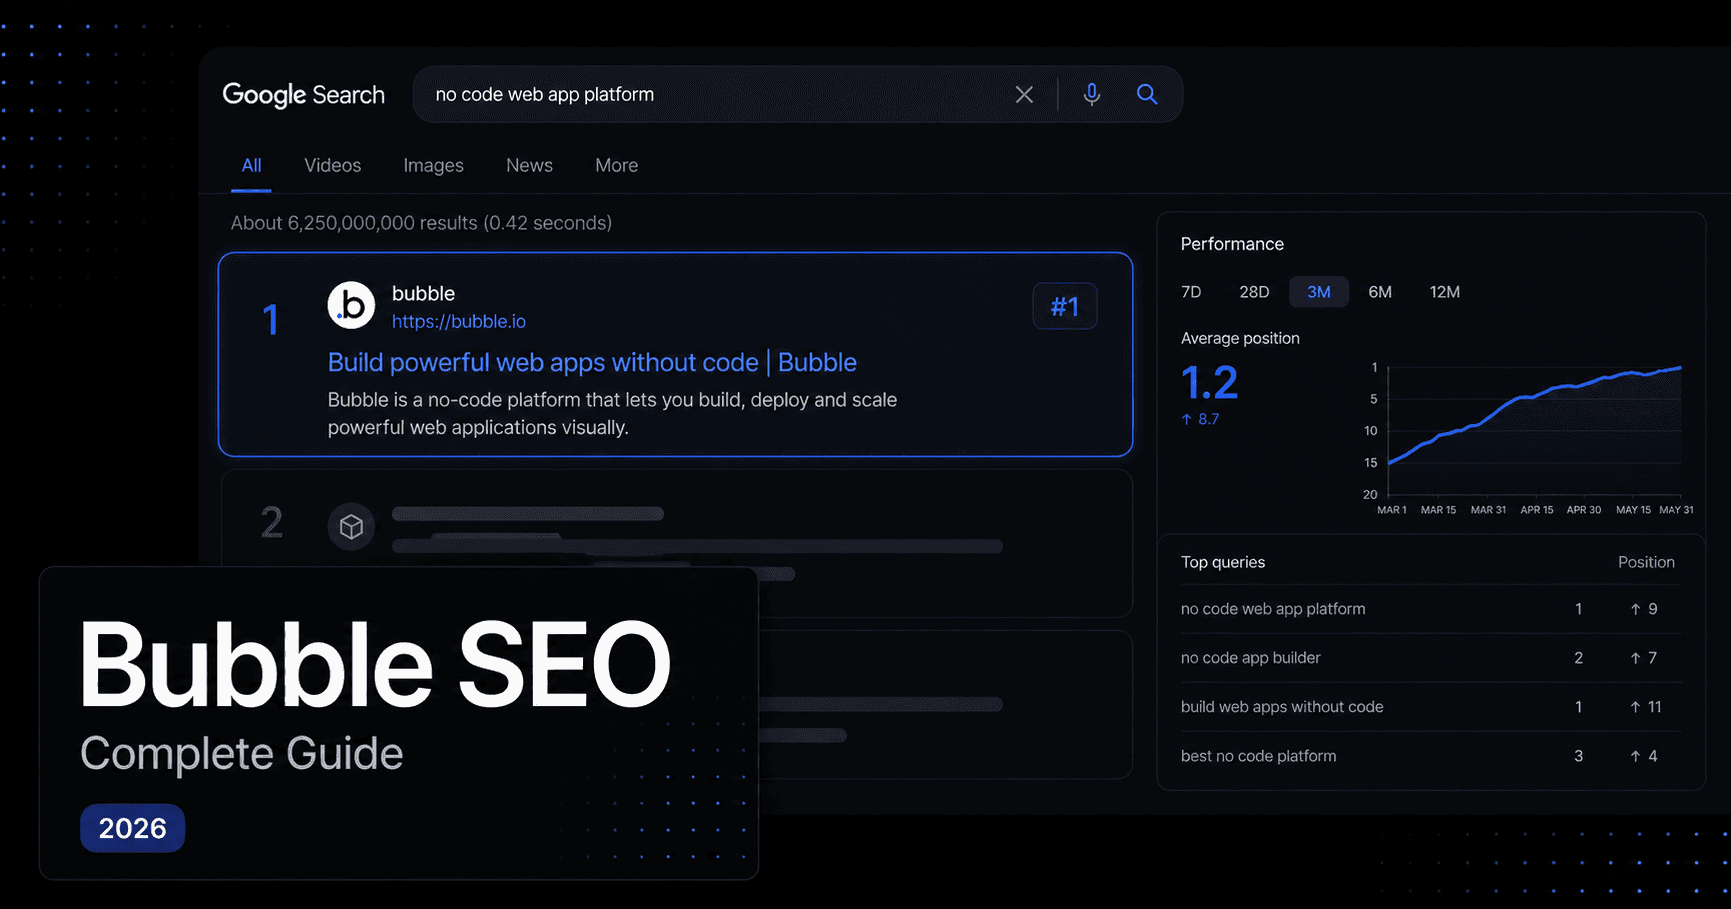Click the 1.2 average position value

1209,383
